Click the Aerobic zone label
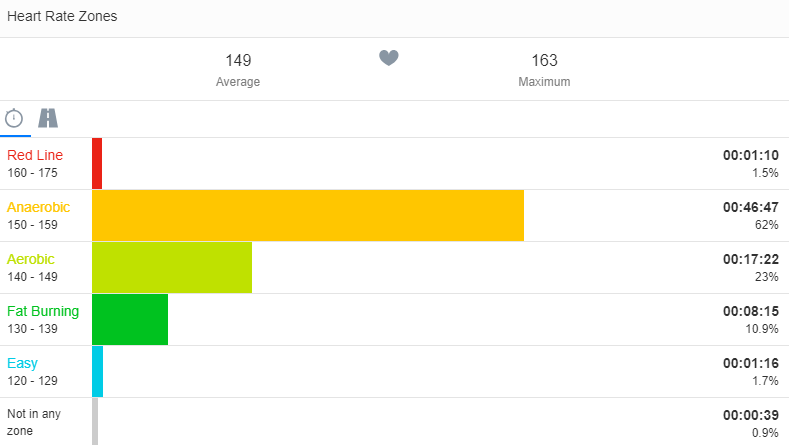 coord(31,259)
